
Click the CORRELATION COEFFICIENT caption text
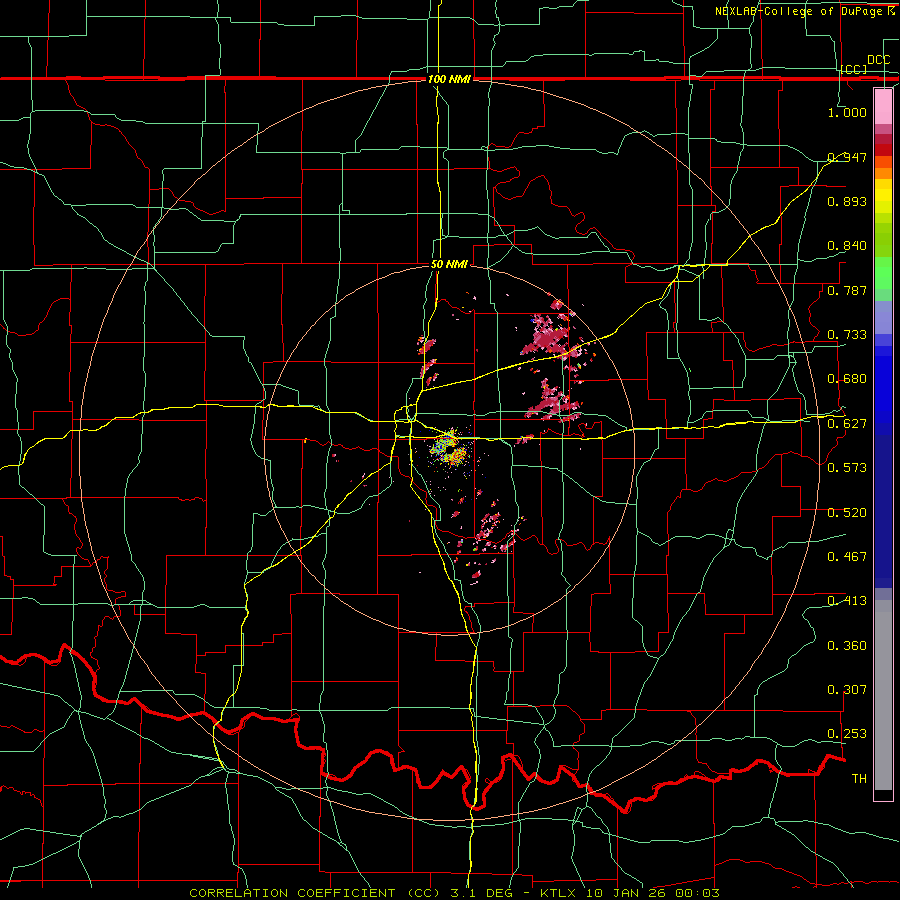pos(292,893)
